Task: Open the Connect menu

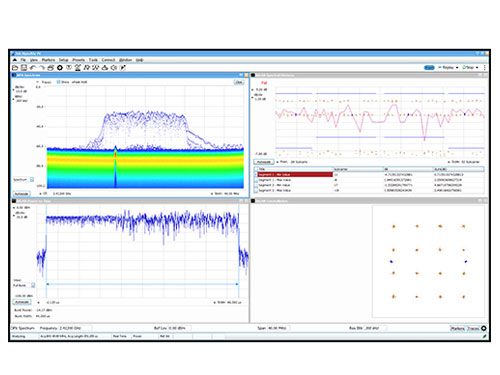Action: pos(108,60)
